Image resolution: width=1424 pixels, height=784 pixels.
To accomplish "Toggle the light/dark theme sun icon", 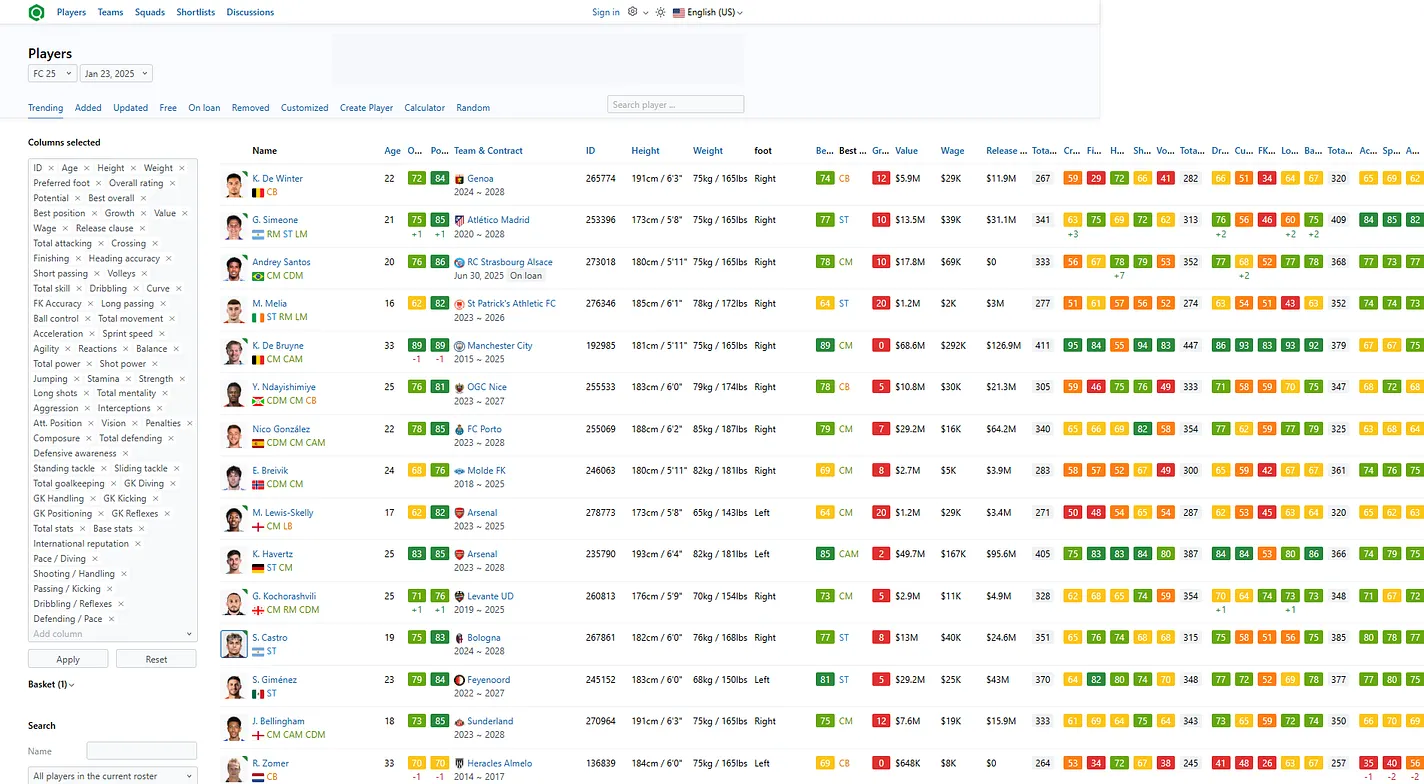I will [660, 12].
